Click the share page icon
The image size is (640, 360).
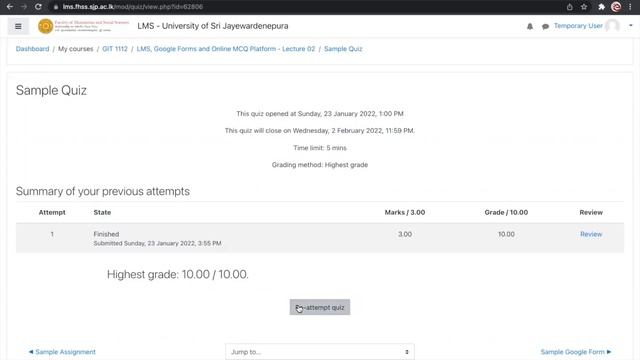569,7
